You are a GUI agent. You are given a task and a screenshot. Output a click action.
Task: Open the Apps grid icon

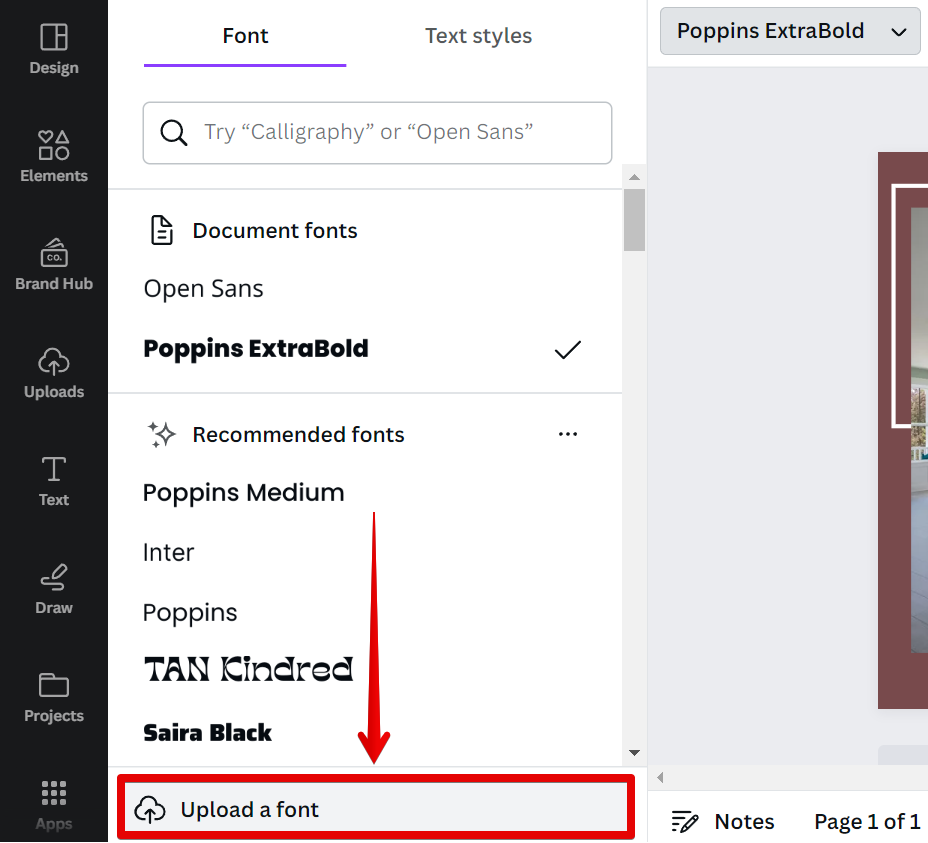click(x=53, y=794)
